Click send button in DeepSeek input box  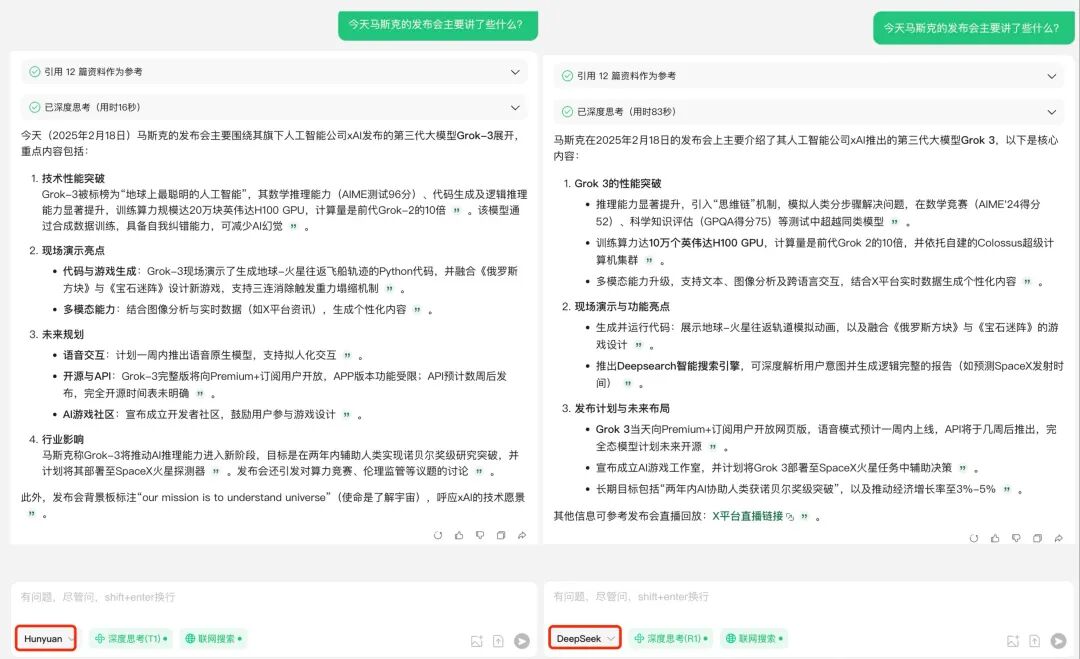[x=1058, y=641]
